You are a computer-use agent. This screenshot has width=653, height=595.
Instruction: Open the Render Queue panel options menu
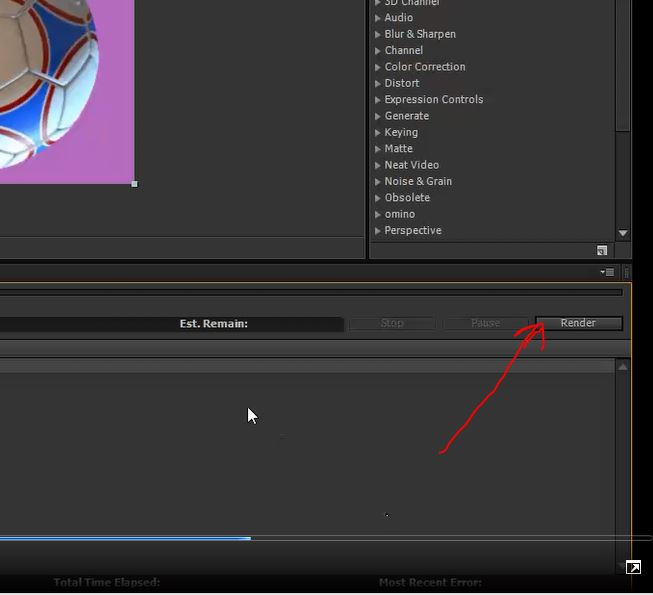[x=606, y=272]
